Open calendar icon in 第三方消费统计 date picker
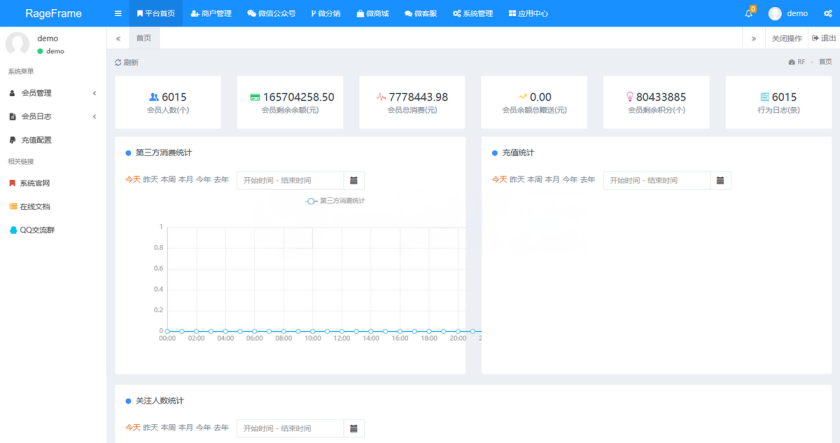The width and height of the screenshot is (840, 443). (x=354, y=181)
